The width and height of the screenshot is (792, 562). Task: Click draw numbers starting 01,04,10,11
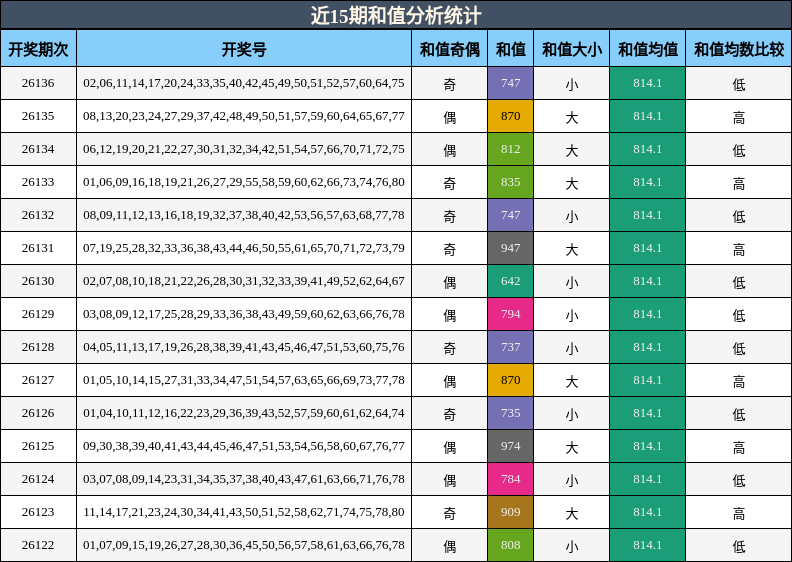click(244, 413)
